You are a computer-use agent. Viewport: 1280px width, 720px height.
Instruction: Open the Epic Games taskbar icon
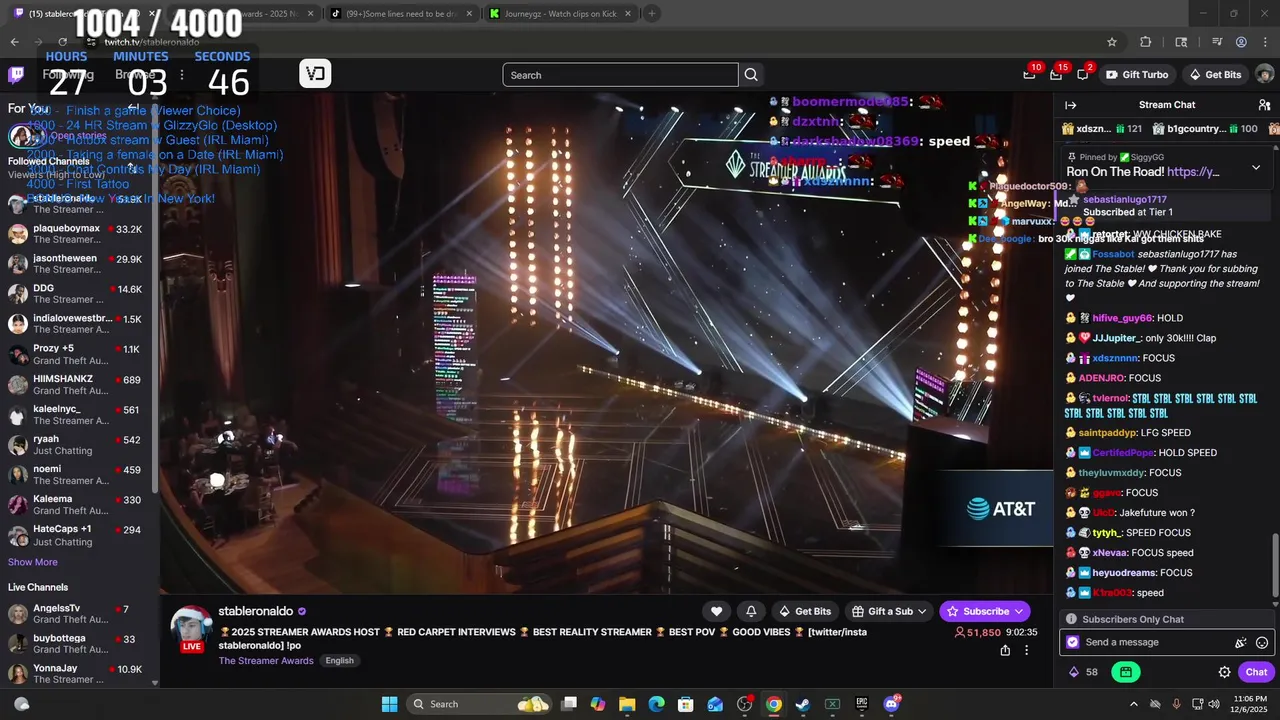coord(861,704)
